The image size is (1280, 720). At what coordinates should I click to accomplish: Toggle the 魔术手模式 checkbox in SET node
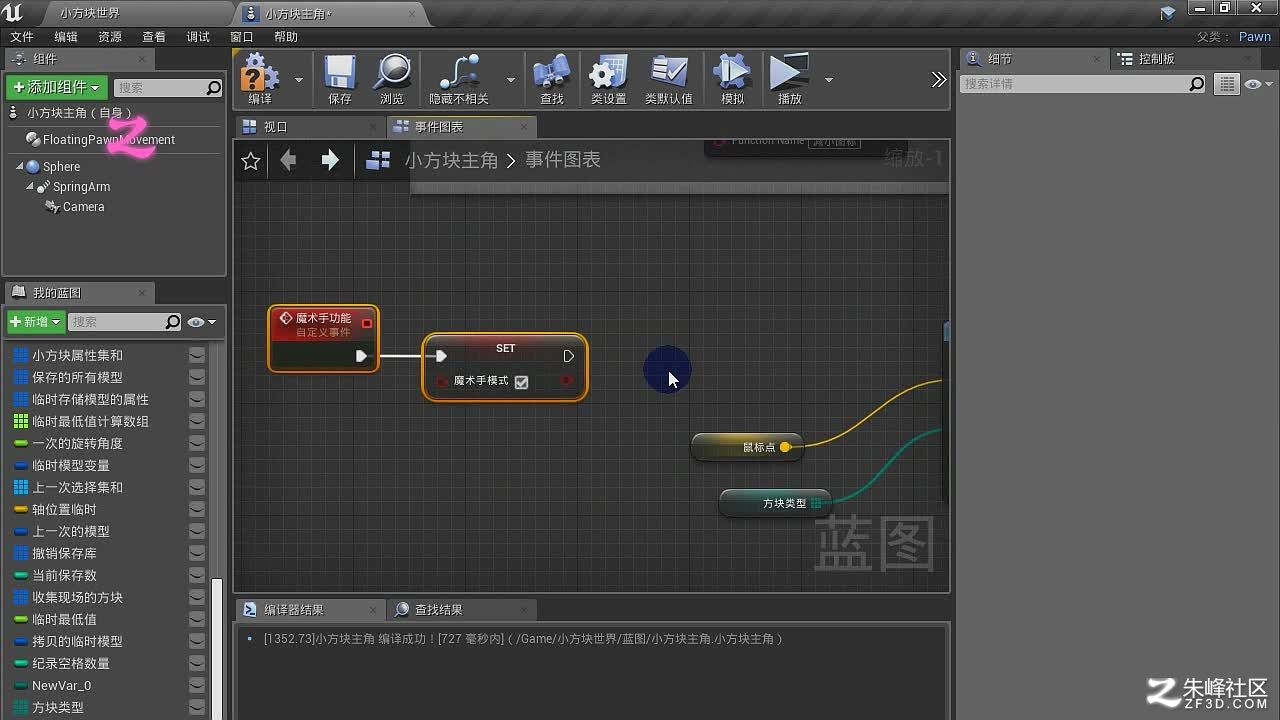point(521,381)
